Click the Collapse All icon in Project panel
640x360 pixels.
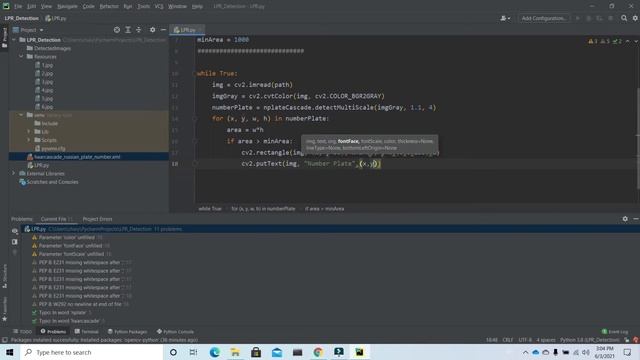(139, 30)
